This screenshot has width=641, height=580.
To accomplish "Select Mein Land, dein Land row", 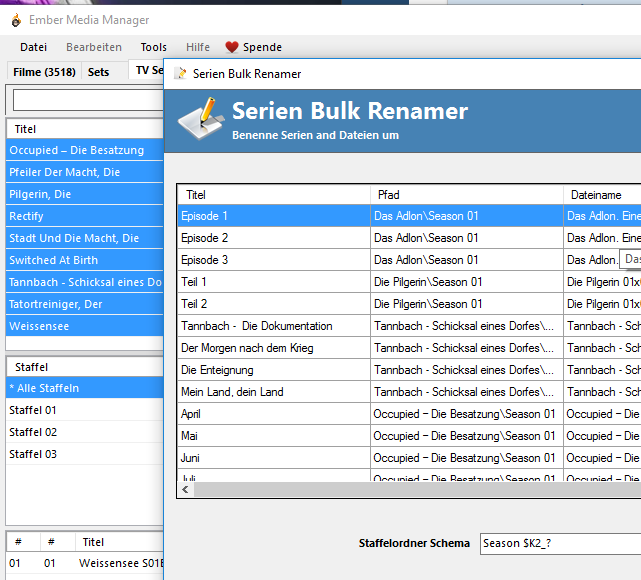I will click(409, 392).
